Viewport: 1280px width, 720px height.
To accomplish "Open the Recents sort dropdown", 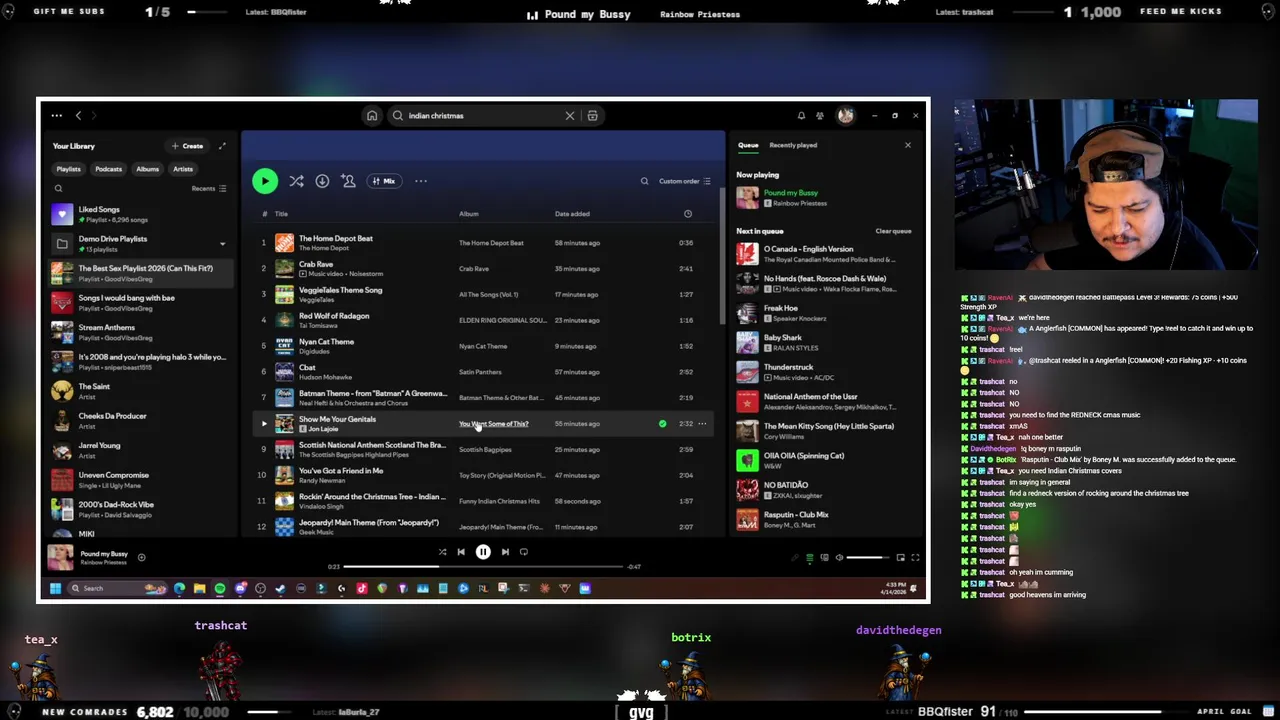I will 209,188.
